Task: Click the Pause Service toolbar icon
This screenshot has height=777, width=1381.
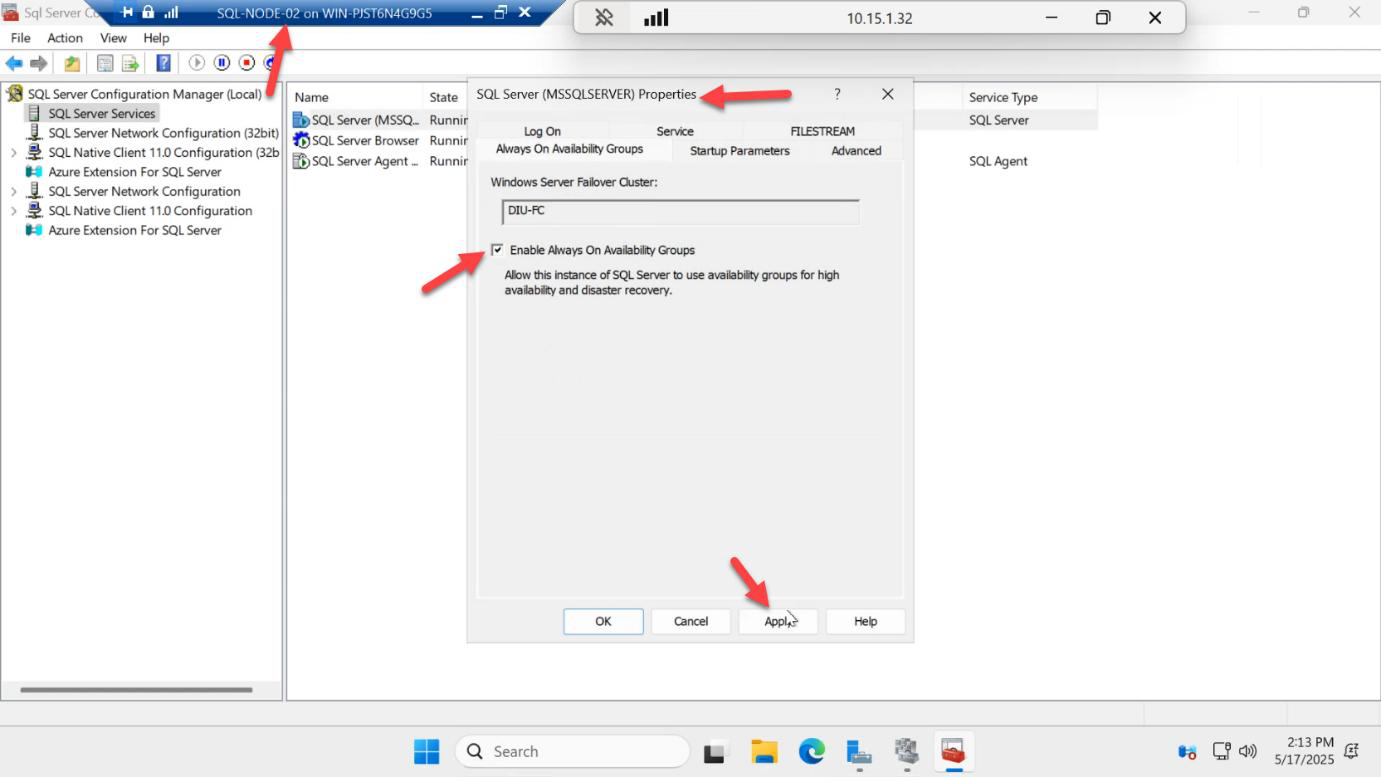Action: pyautogui.click(x=222, y=63)
